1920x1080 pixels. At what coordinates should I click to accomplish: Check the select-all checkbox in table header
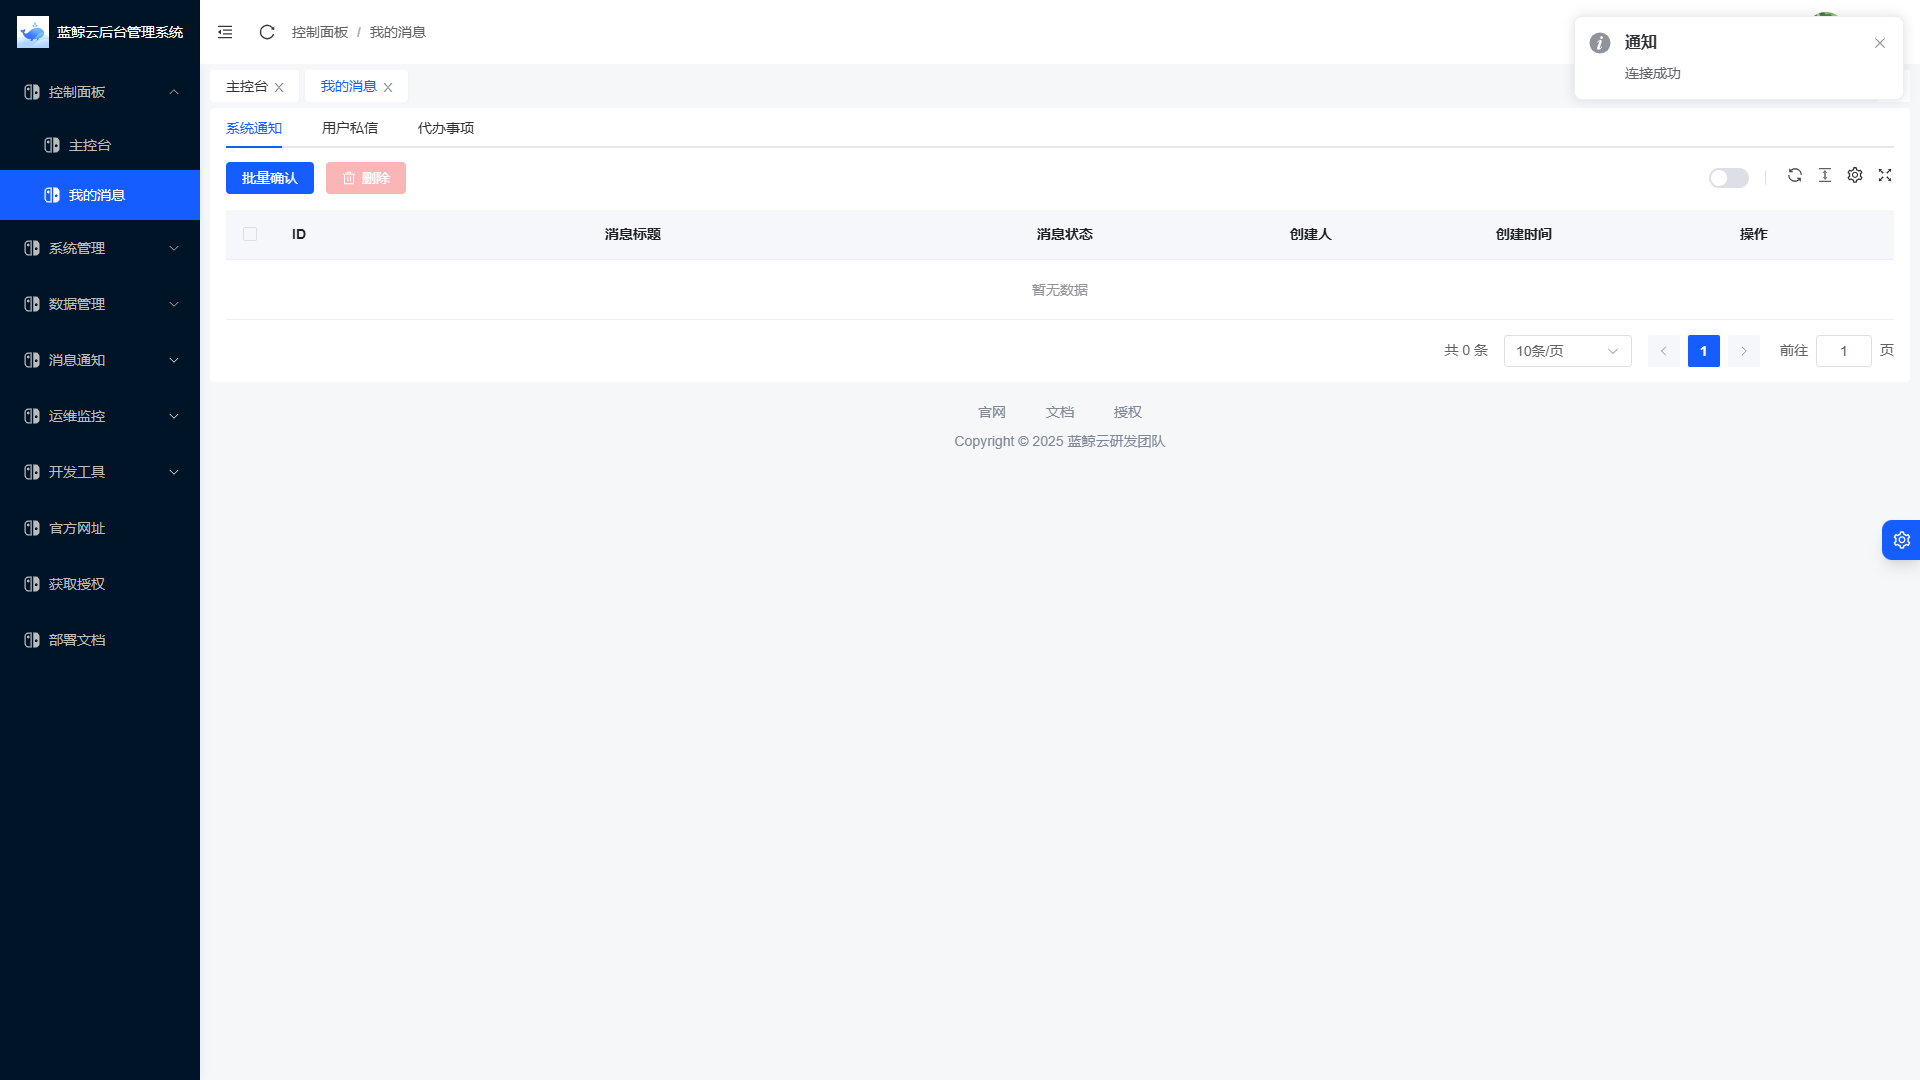(250, 234)
